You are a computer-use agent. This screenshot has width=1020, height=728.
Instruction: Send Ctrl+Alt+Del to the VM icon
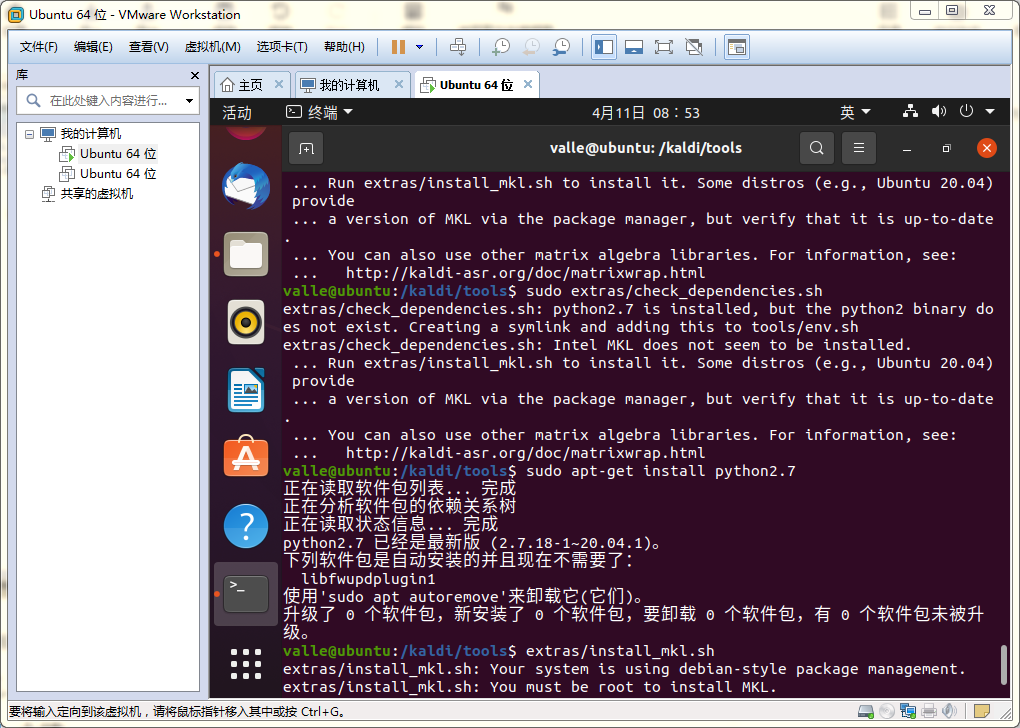click(458, 47)
